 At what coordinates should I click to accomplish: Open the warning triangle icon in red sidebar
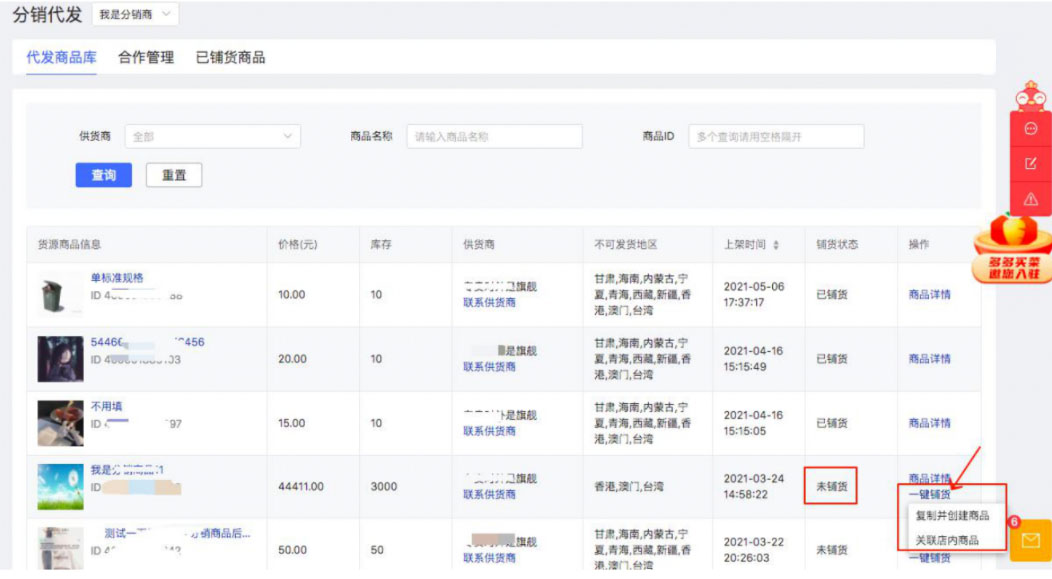[x=1031, y=201]
